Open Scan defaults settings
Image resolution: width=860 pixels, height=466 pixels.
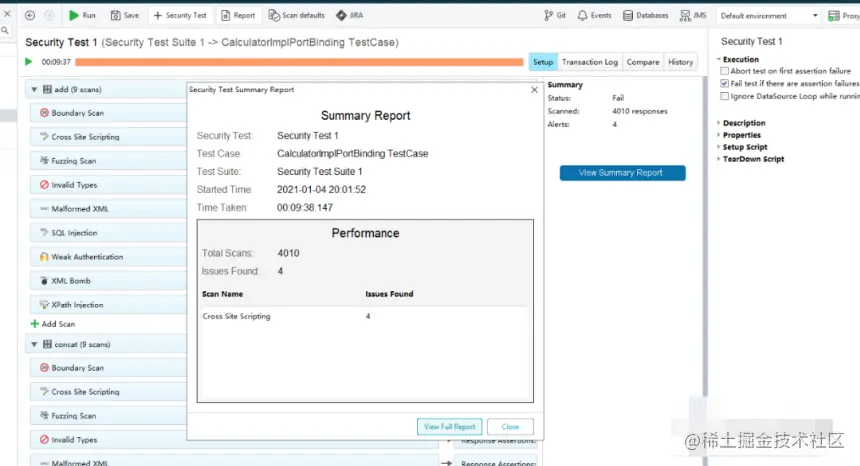[x=296, y=15]
